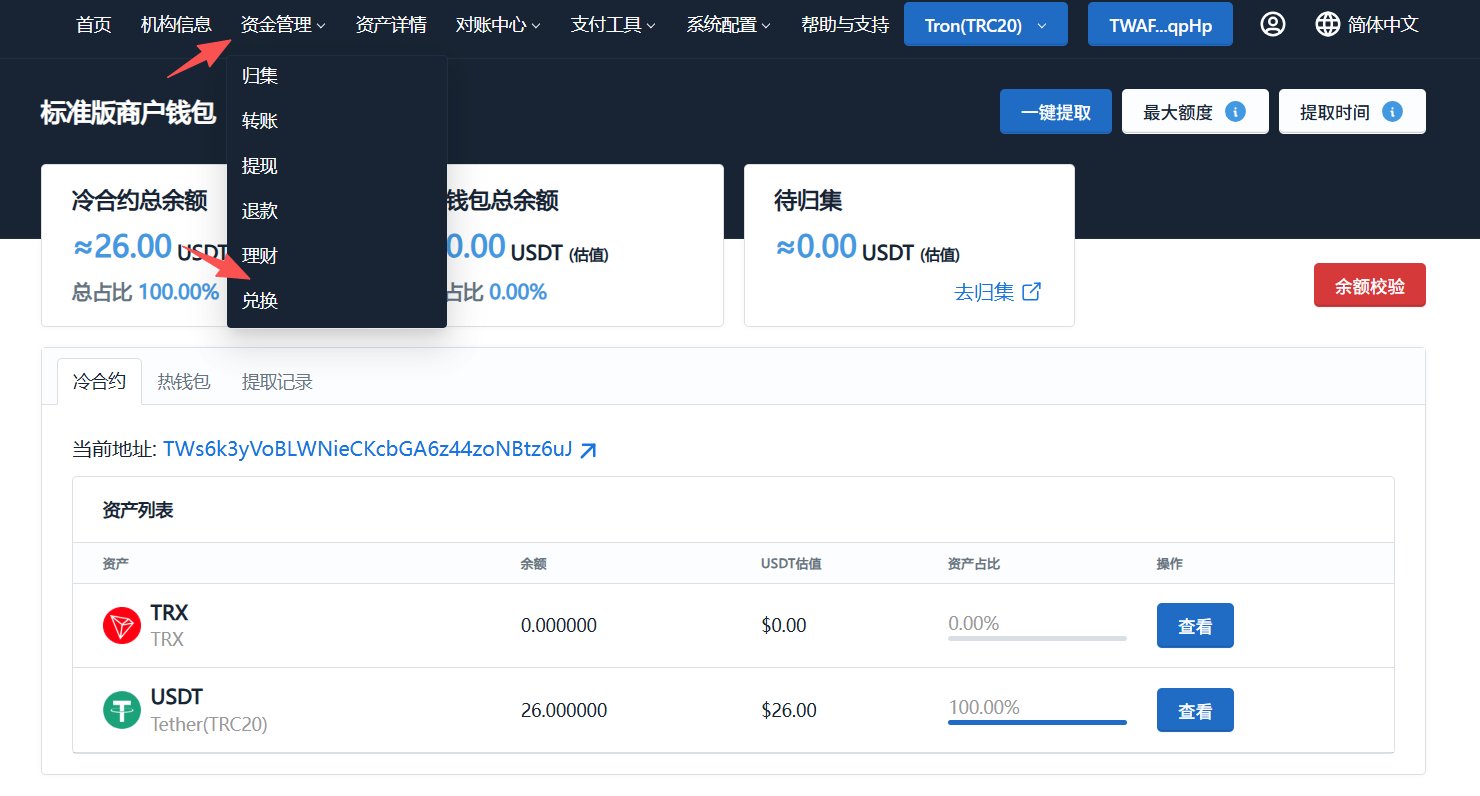
Task: Open the 支付工具 dropdown menu
Action: (x=613, y=25)
